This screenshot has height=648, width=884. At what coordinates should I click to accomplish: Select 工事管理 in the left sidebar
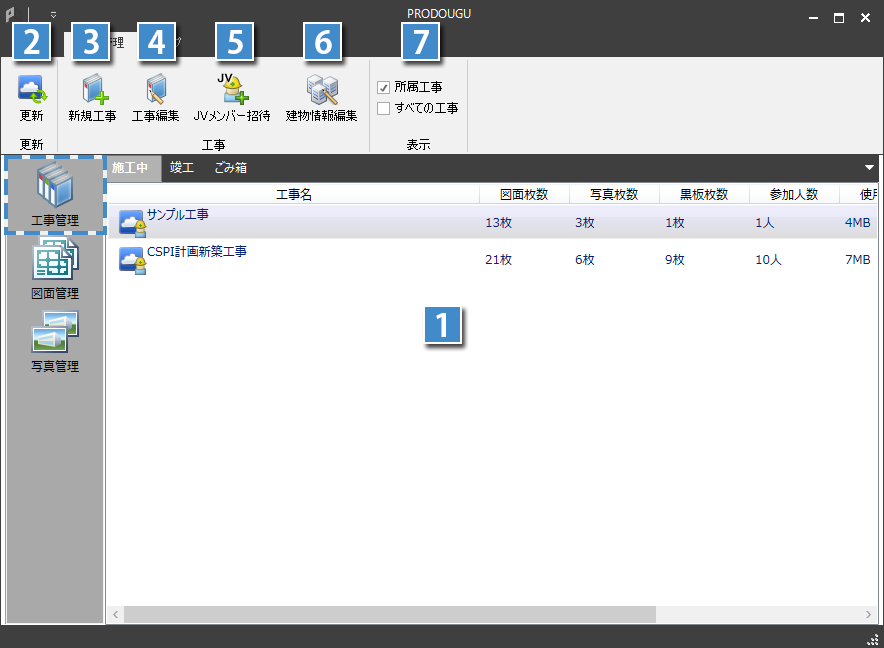point(55,192)
